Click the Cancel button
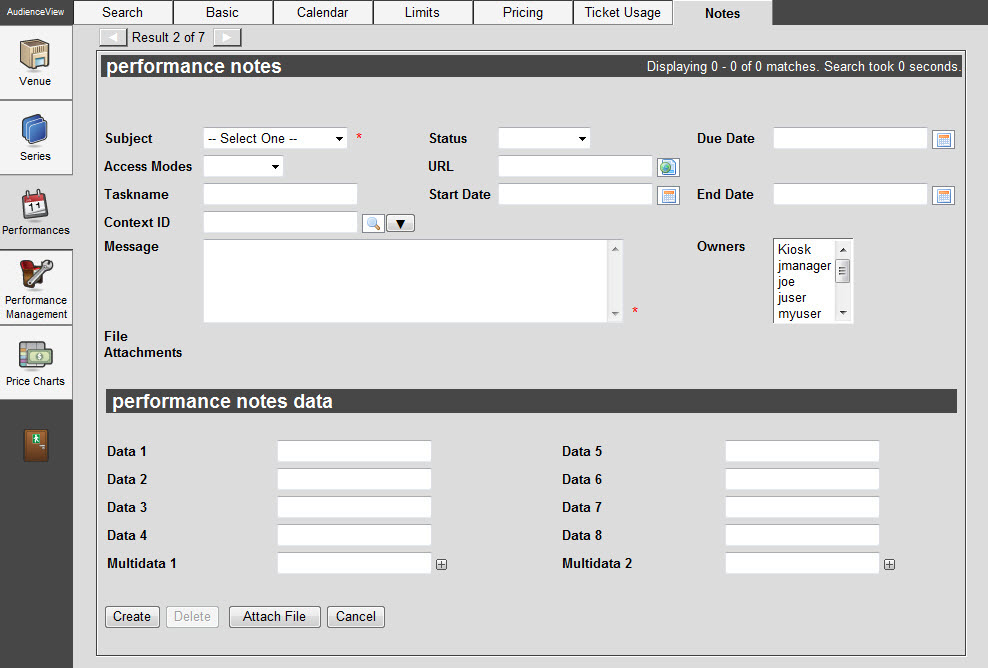The image size is (988, 668). pyautogui.click(x=355, y=616)
